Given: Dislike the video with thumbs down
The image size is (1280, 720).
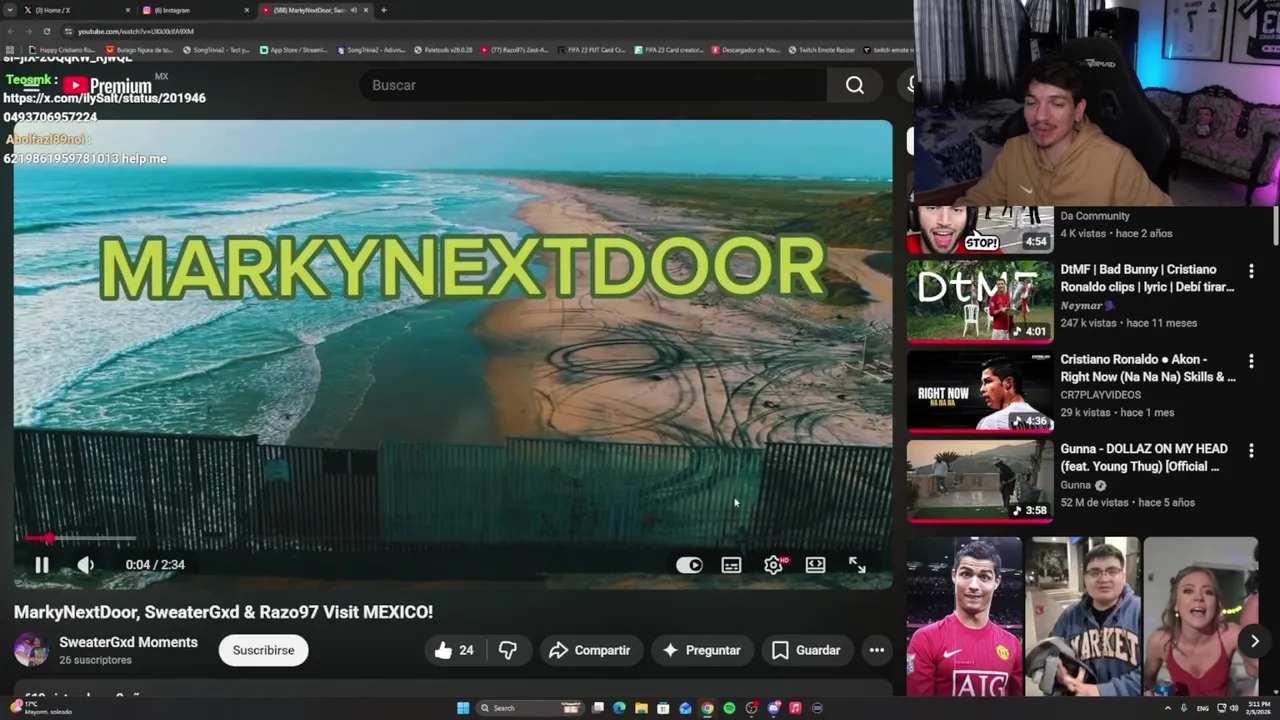Looking at the screenshot, I should pos(508,650).
